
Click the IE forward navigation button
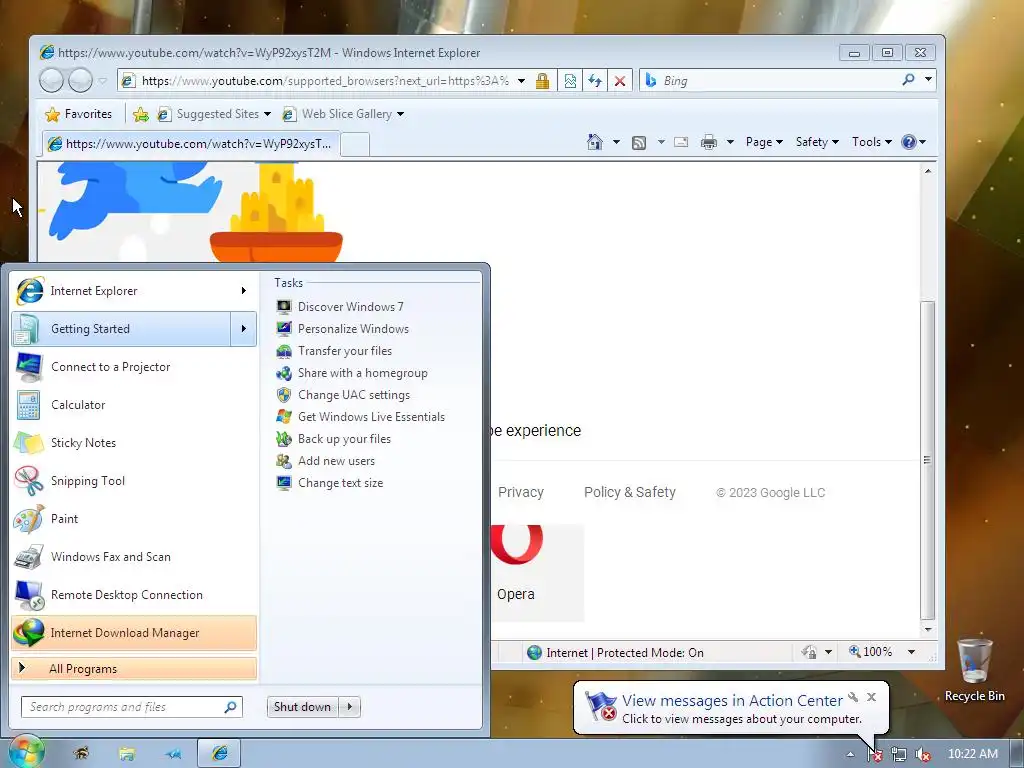pos(80,81)
